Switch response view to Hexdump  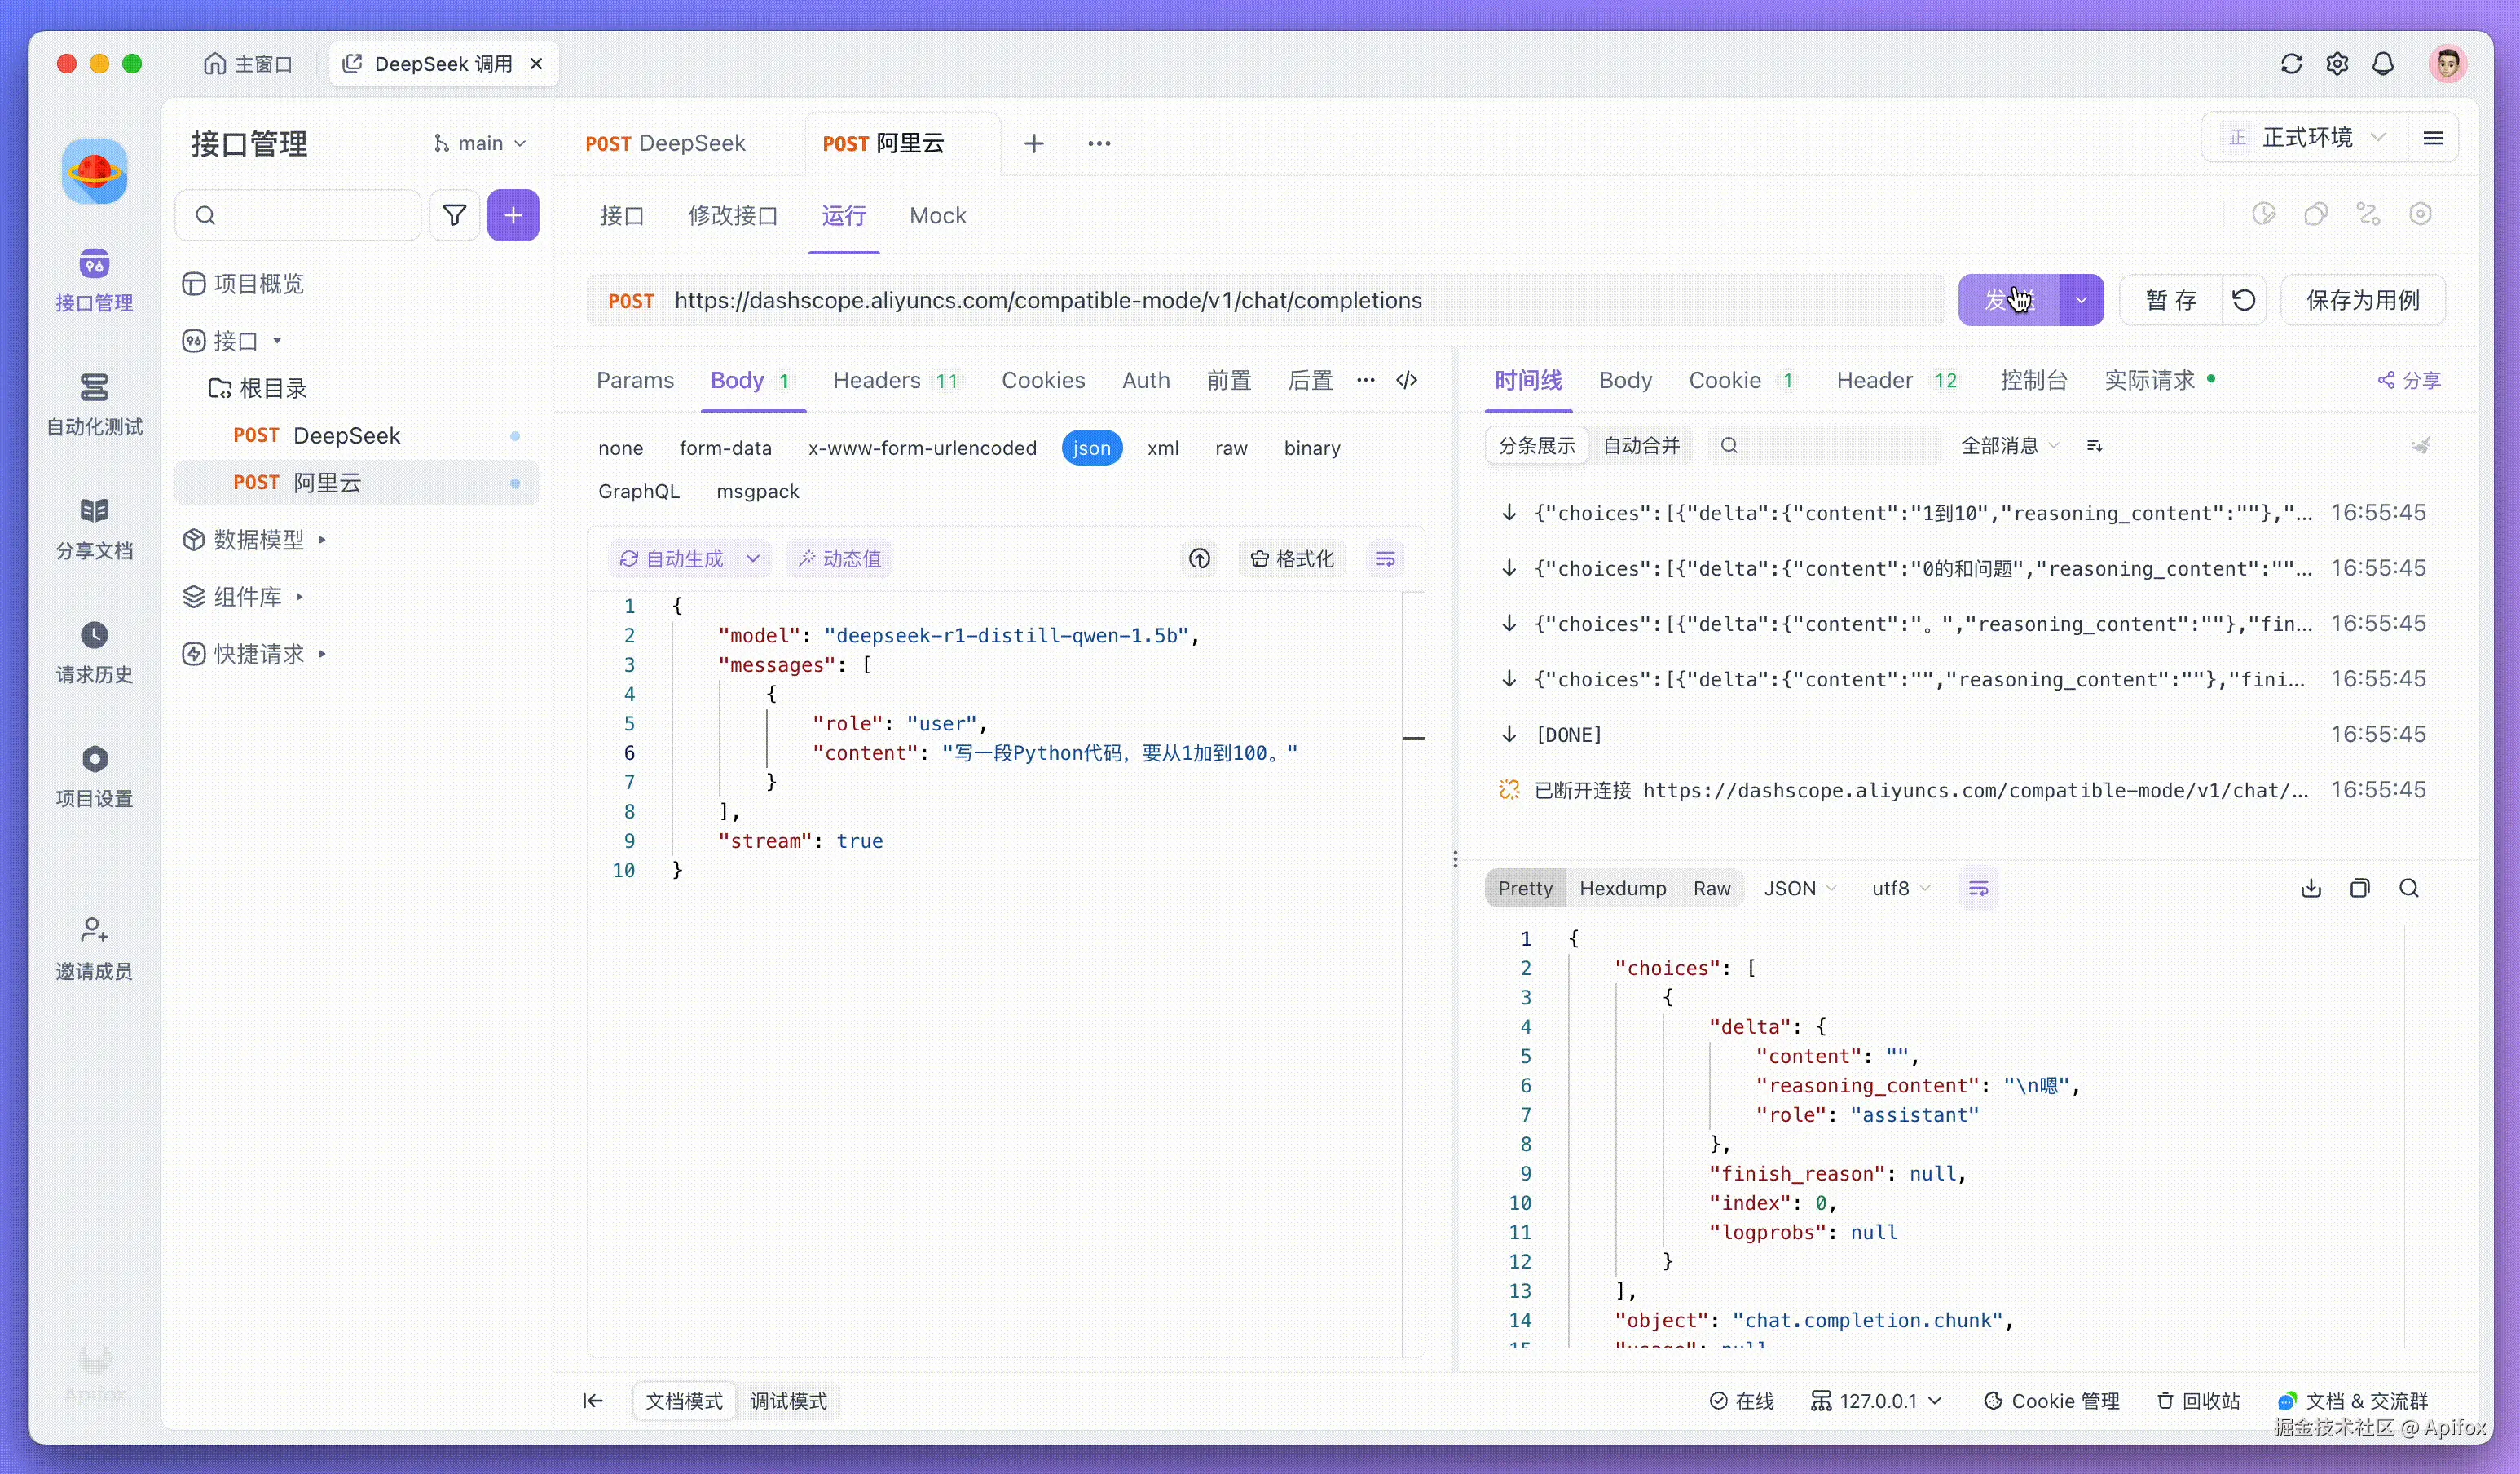pos(1622,888)
